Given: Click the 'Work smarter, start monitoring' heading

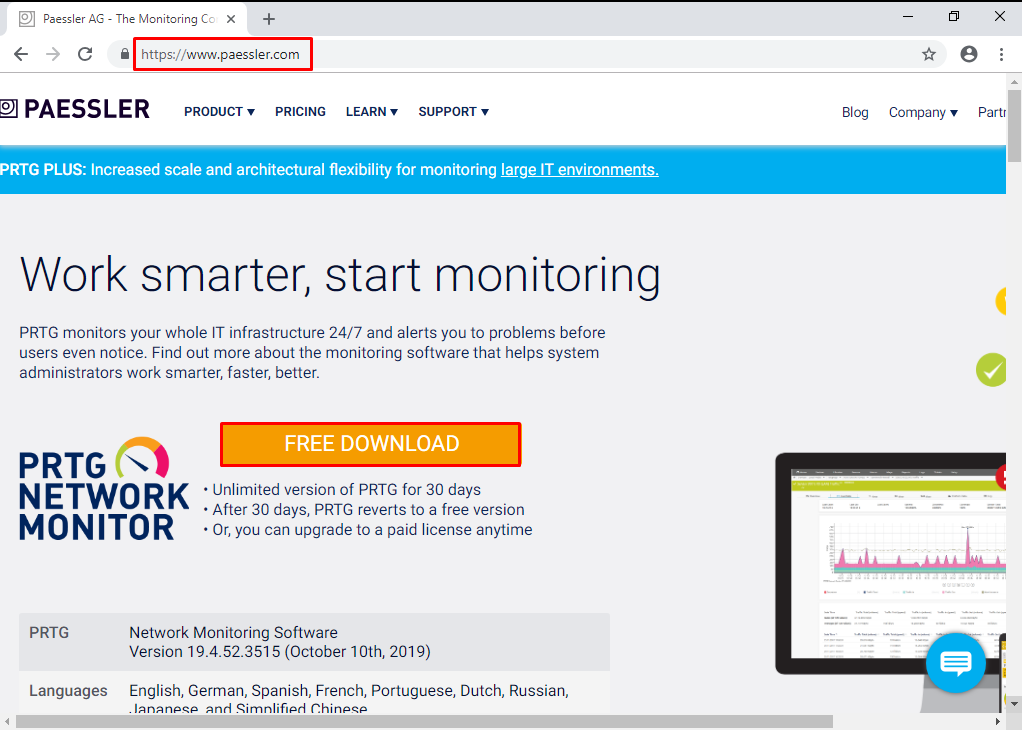Looking at the screenshot, I should 340,275.
